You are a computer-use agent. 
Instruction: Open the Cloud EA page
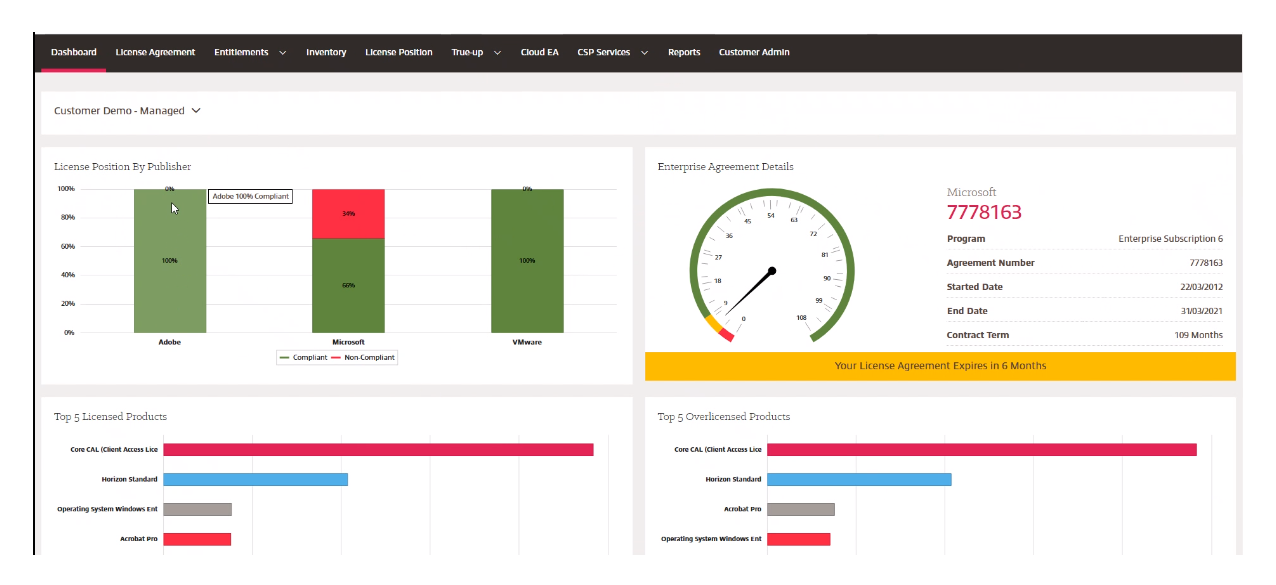539,52
